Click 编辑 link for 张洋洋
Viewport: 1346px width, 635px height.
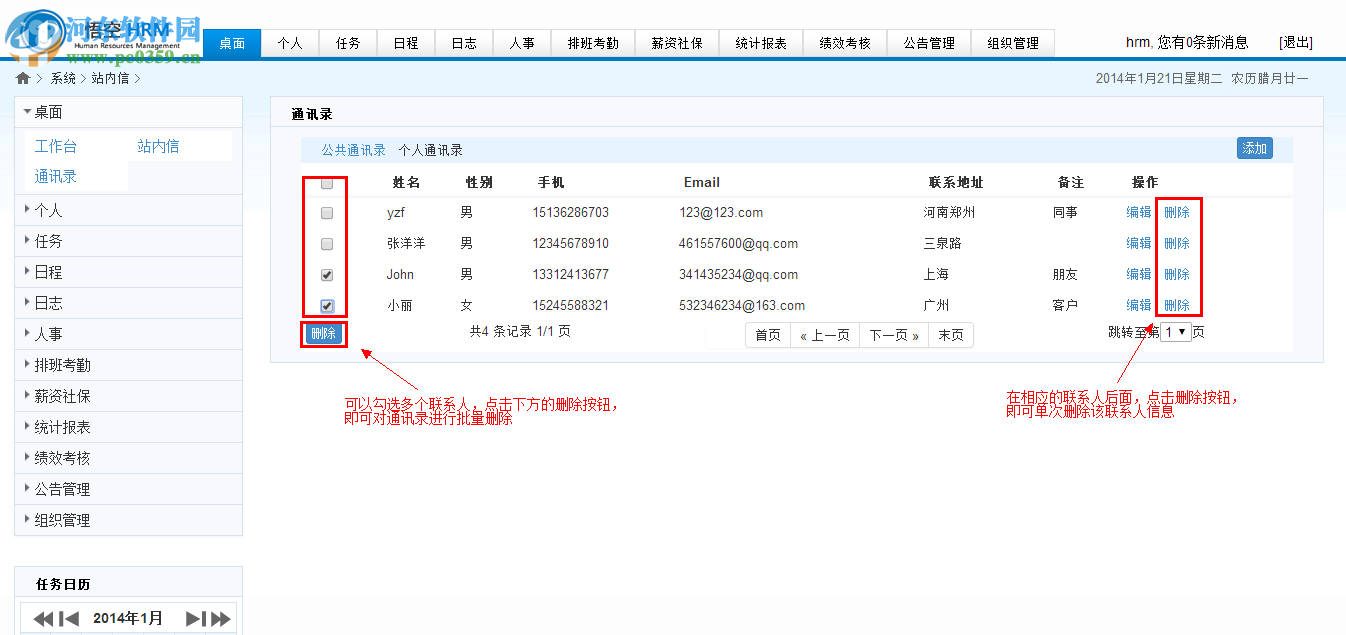click(x=1137, y=243)
